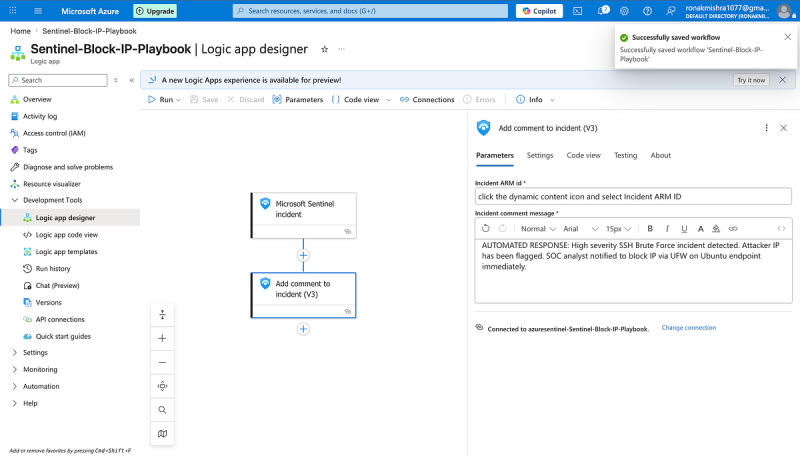Image resolution: width=800 pixels, height=456 pixels.
Task: Insert a step between the two actions
Action: point(303,256)
